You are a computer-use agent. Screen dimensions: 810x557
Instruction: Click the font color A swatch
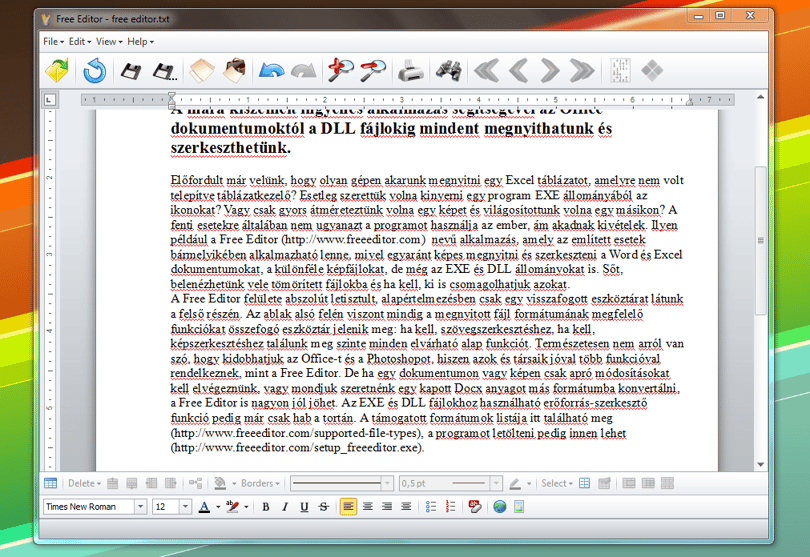(x=205, y=507)
